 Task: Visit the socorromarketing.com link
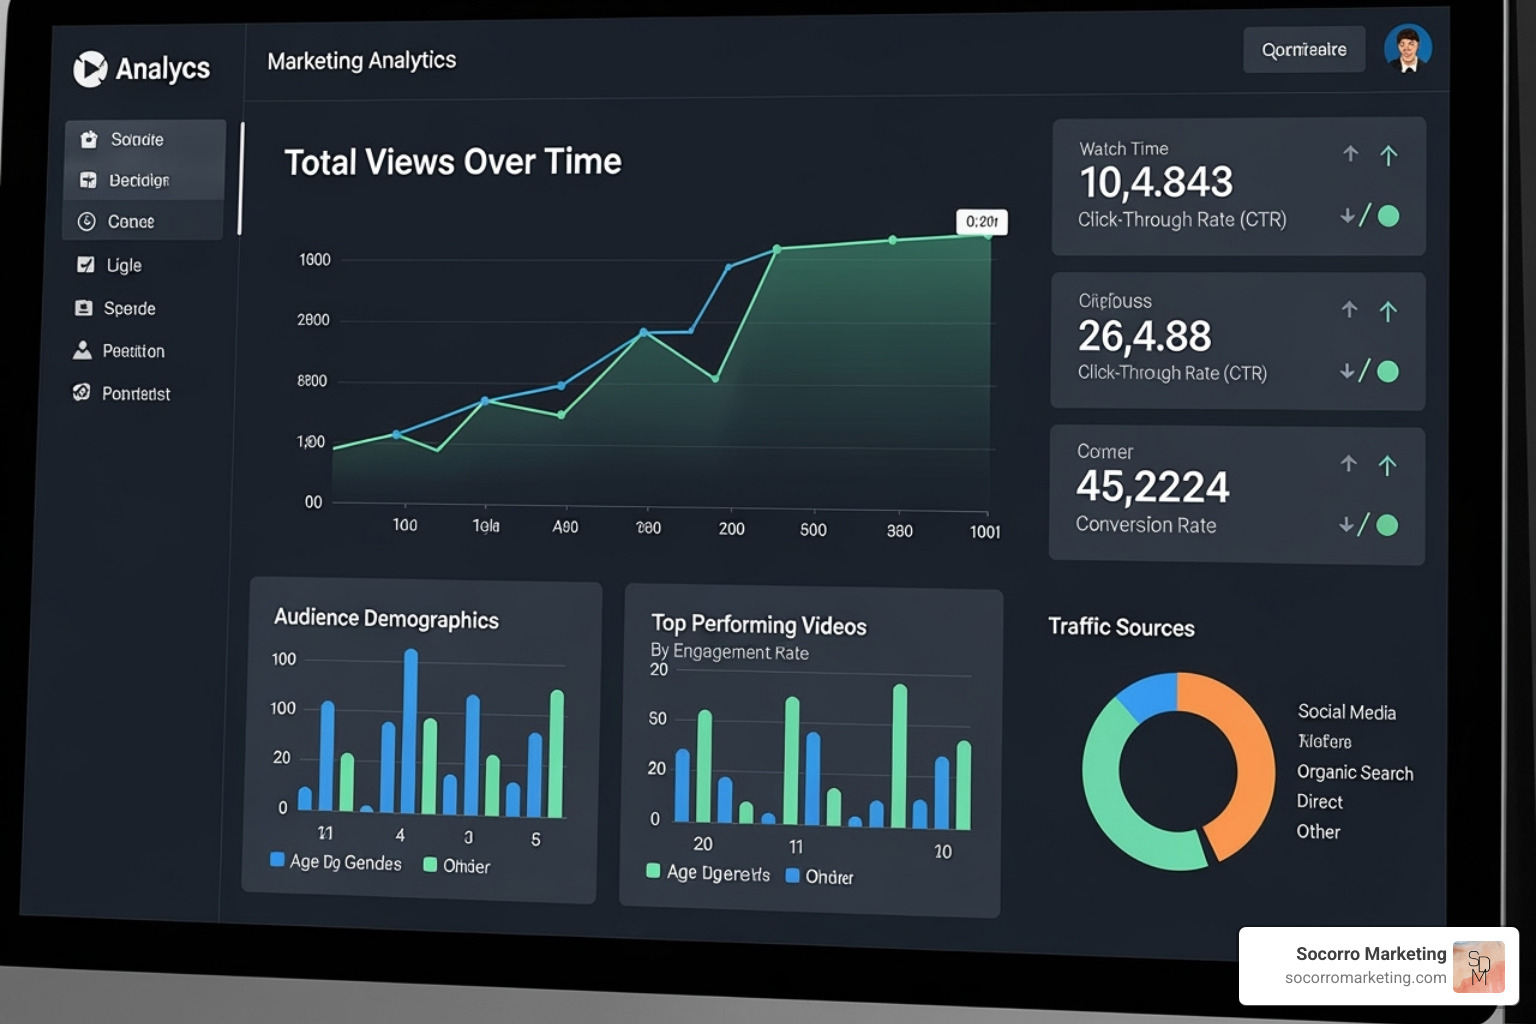point(1366,980)
